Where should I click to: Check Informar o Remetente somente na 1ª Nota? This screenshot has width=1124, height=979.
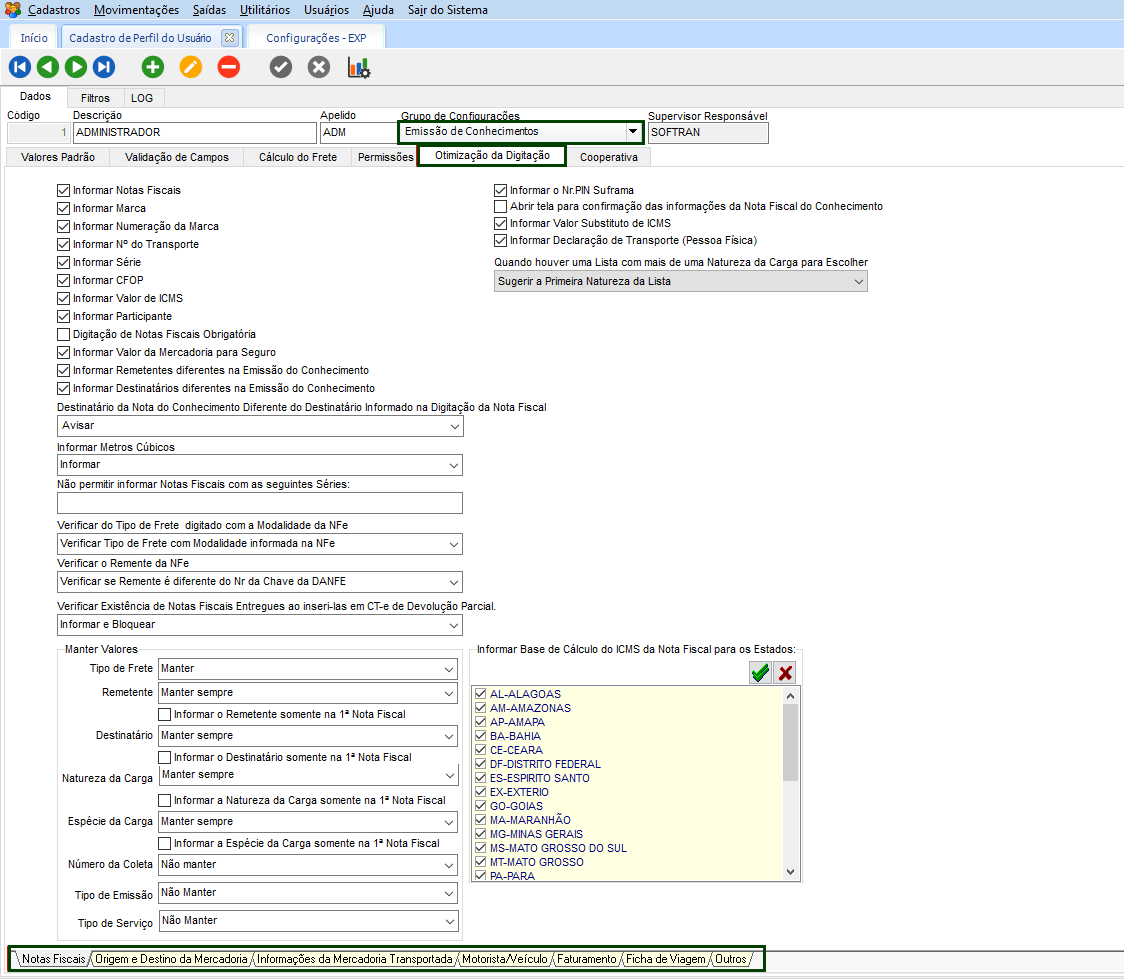[165, 715]
